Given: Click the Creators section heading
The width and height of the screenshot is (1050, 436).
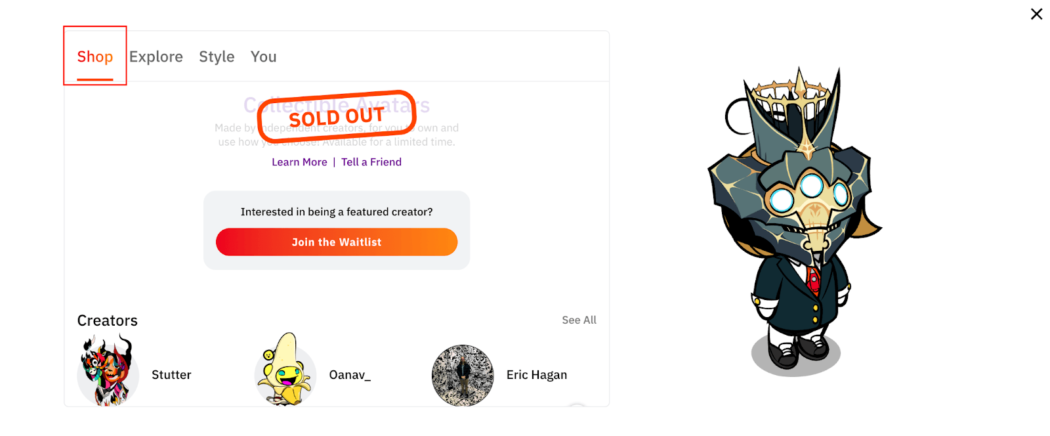Looking at the screenshot, I should [x=107, y=320].
